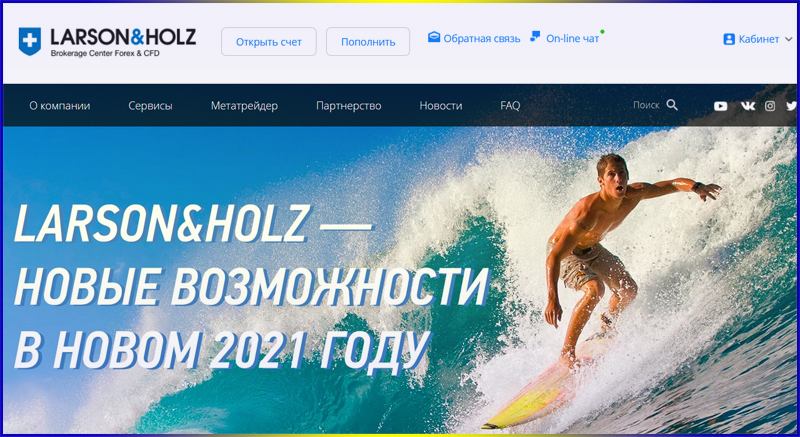
Task: Open the YouTube social icon
Action: pyautogui.click(x=720, y=106)
